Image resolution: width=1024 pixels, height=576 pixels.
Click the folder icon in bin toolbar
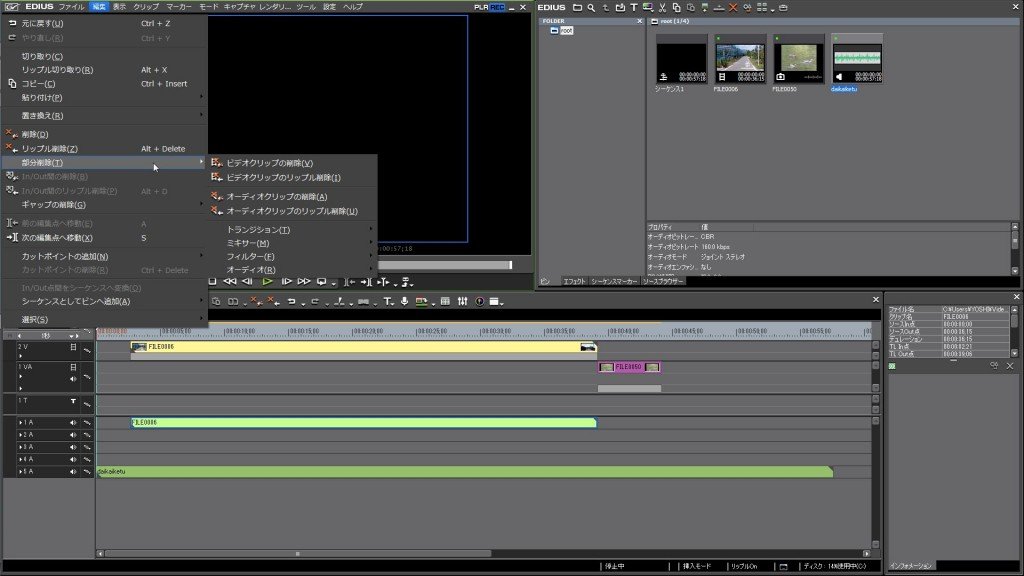(x=577, y=8)
